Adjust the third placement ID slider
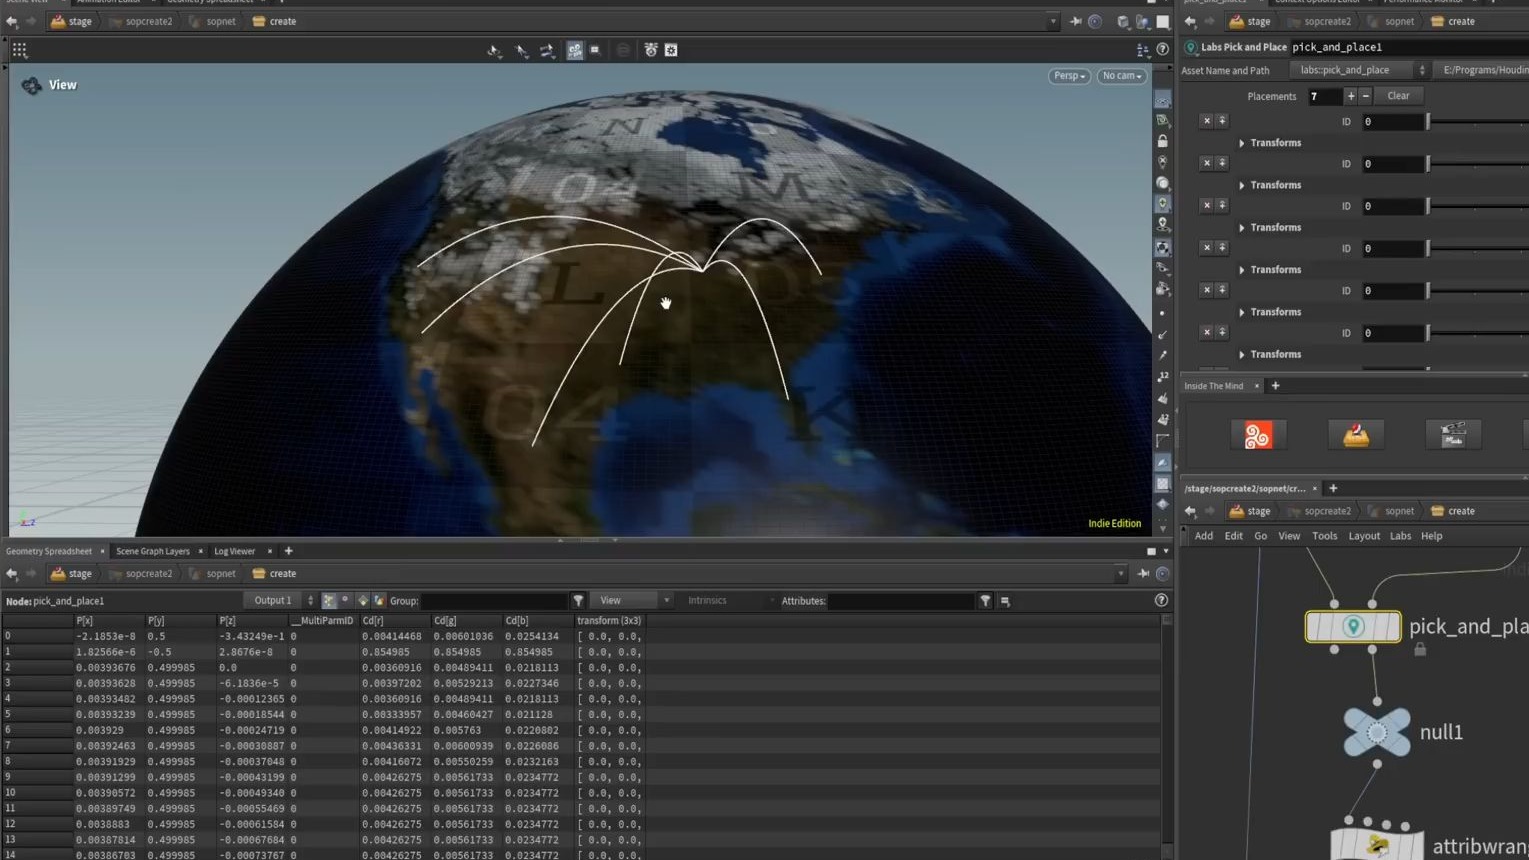This screenshot has height=860, width=1529. coord(1478,206)
